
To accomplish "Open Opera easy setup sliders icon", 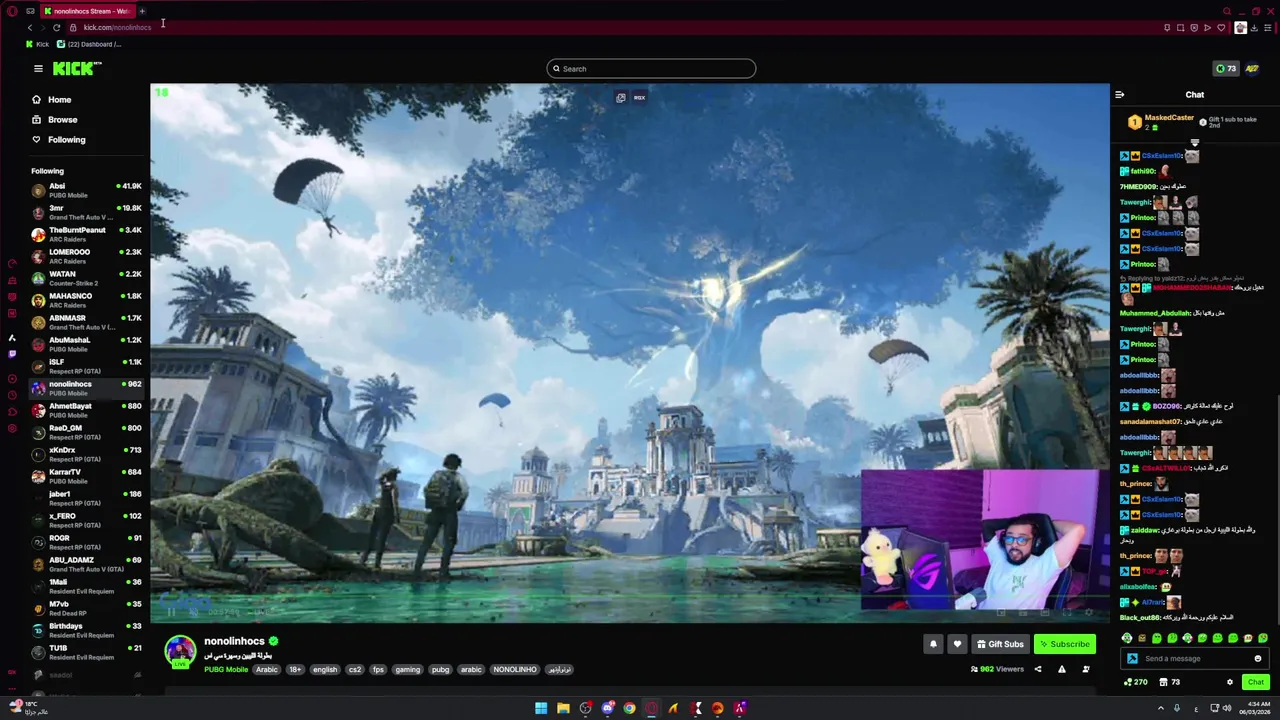I will pyautogui.click(x=1269, y=27).
